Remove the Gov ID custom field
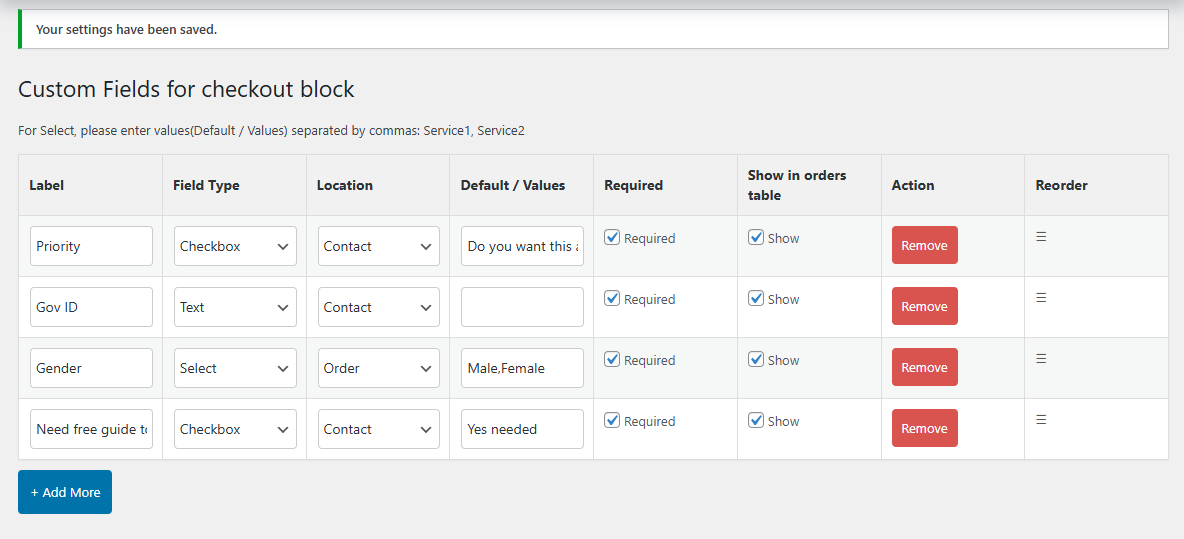This screenshot has width=1184, height=539. click(x=924, y=306)
